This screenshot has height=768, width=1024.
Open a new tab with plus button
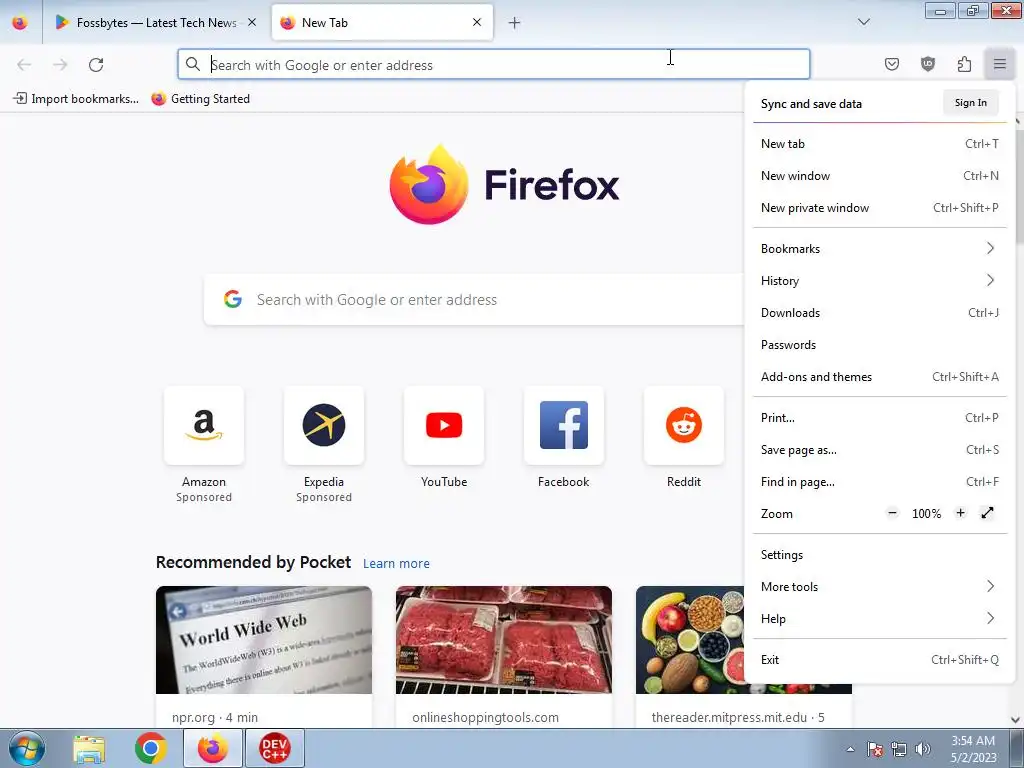coord(515,23)
